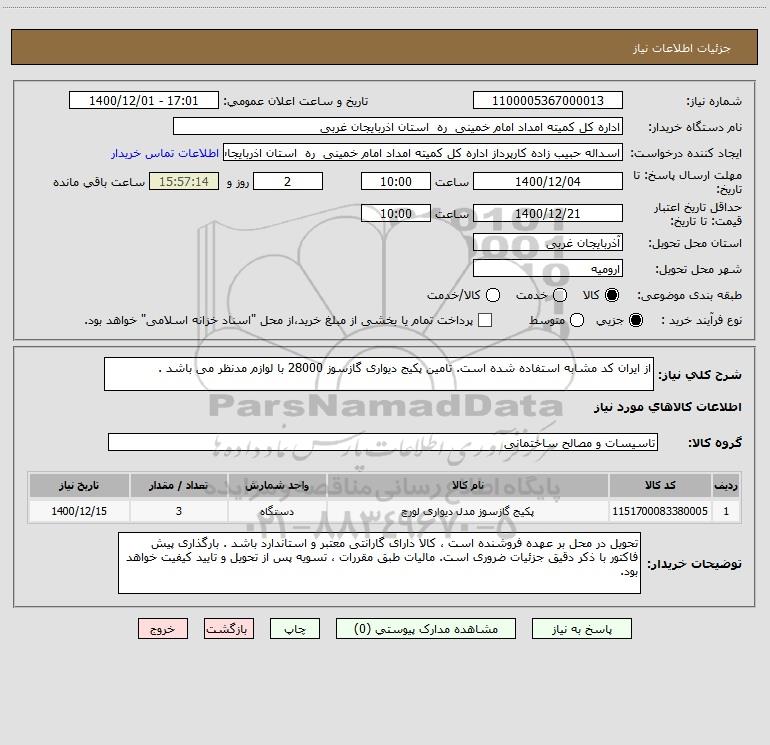
Task: Select the خدمت radio button
Action: point(560,295)
